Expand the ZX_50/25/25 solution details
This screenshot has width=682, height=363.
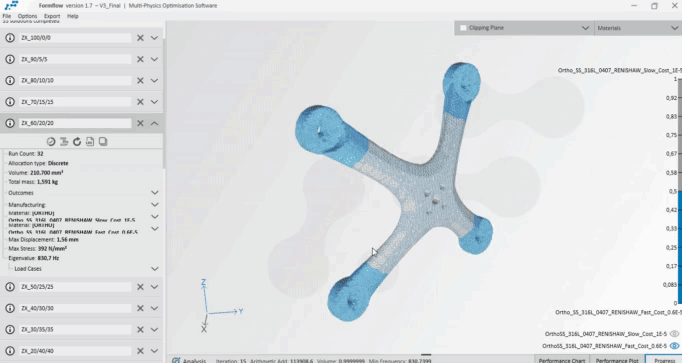[x=154, y=287]
